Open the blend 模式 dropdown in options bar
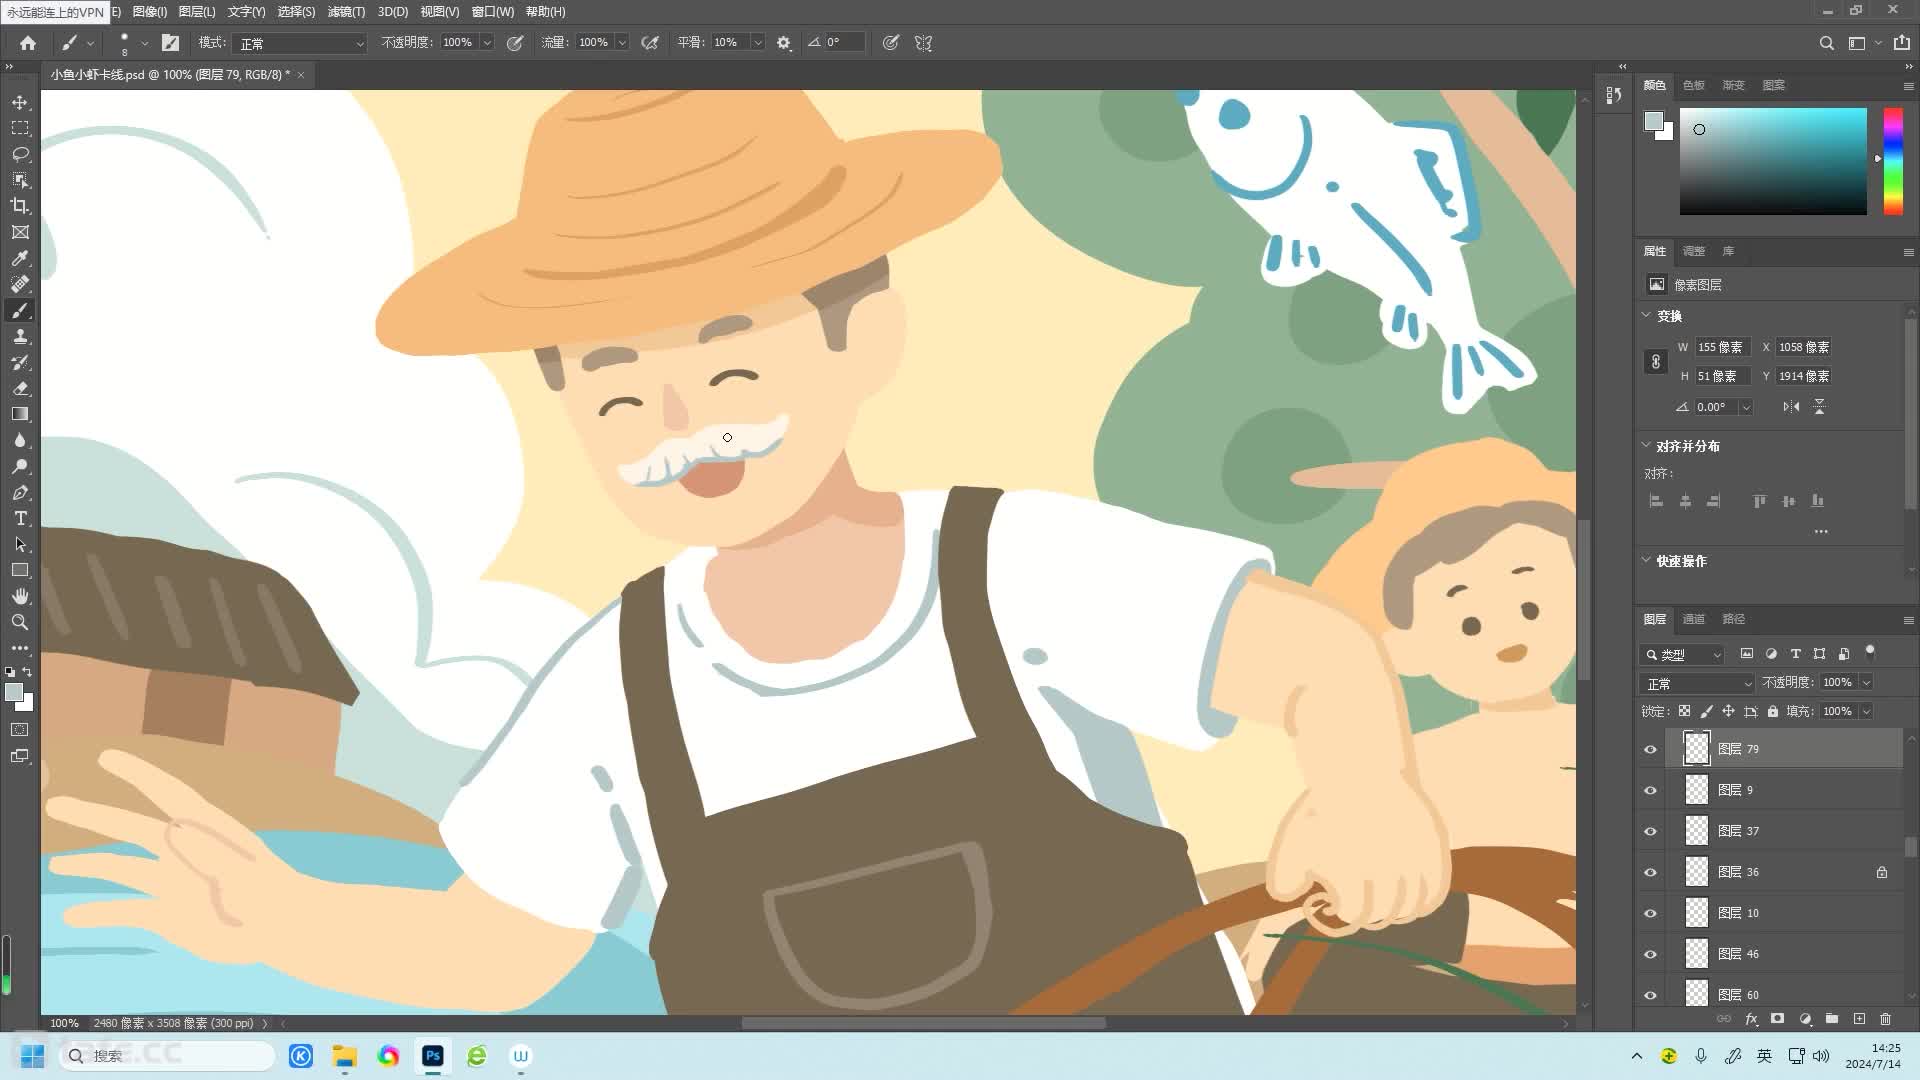1920x1080 pixels. coord(300,43)
